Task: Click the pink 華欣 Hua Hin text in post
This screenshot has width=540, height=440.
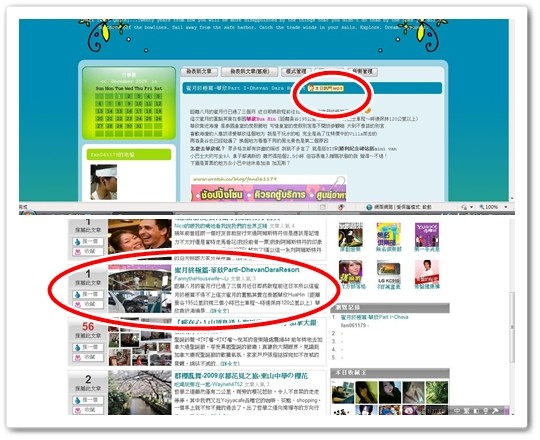Action: coord(261,119)
